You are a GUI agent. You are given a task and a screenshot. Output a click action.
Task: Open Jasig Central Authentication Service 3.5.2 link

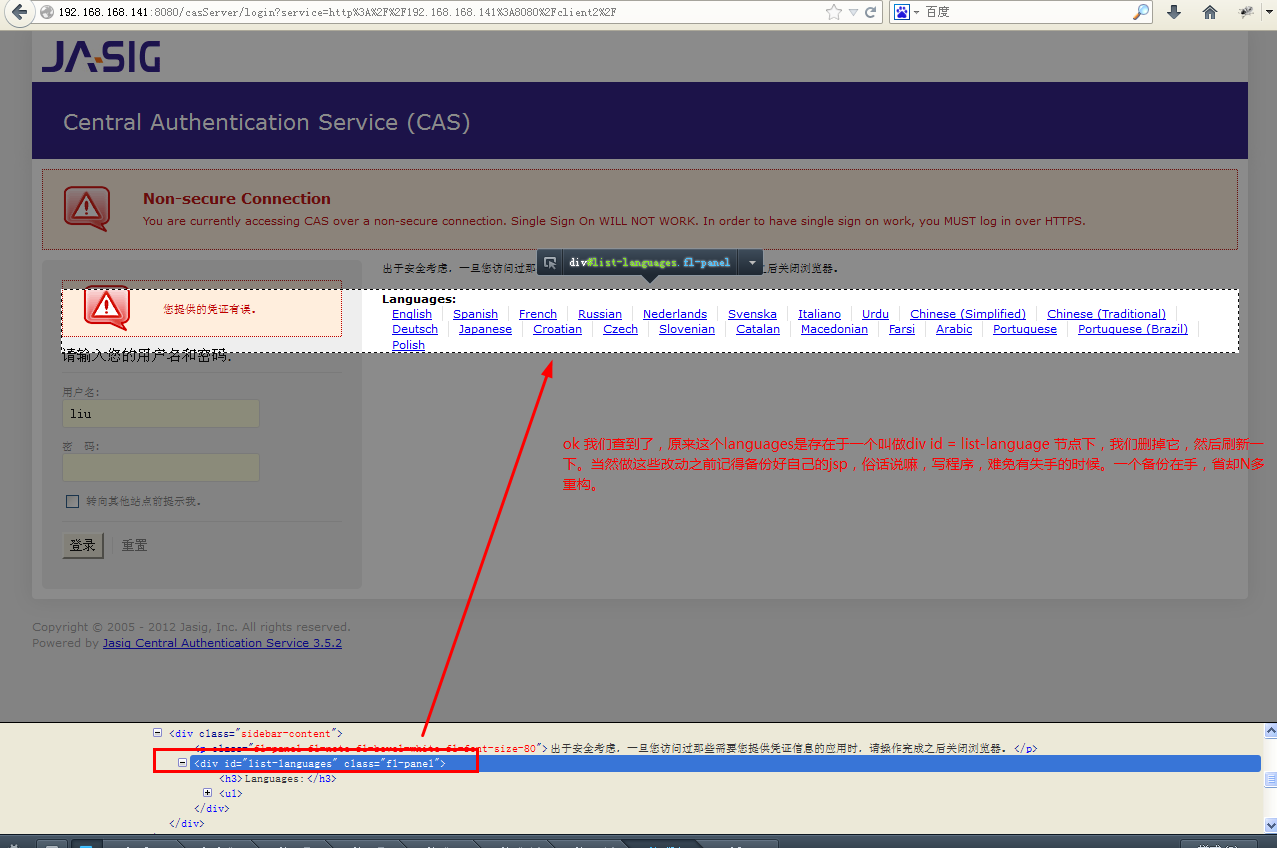(x=222, y=643)
